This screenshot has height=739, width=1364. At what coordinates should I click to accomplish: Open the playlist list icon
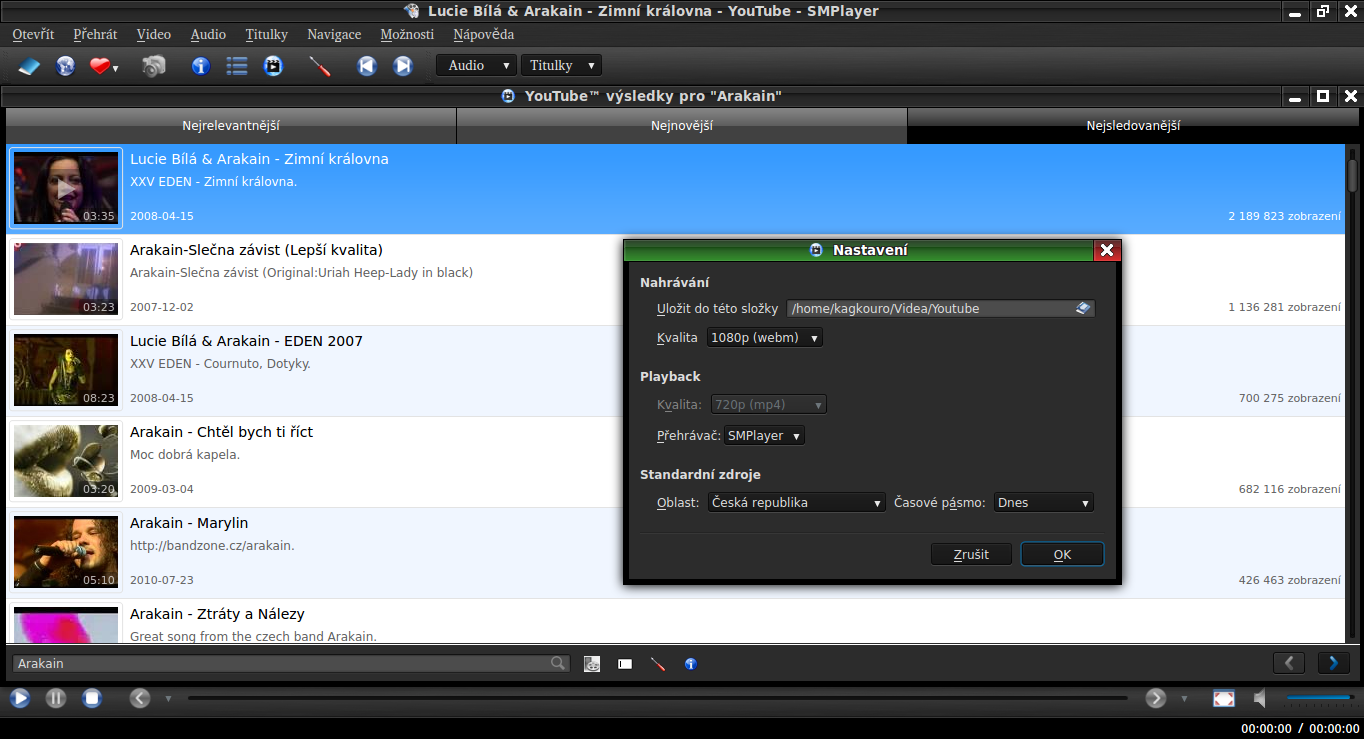237,66
